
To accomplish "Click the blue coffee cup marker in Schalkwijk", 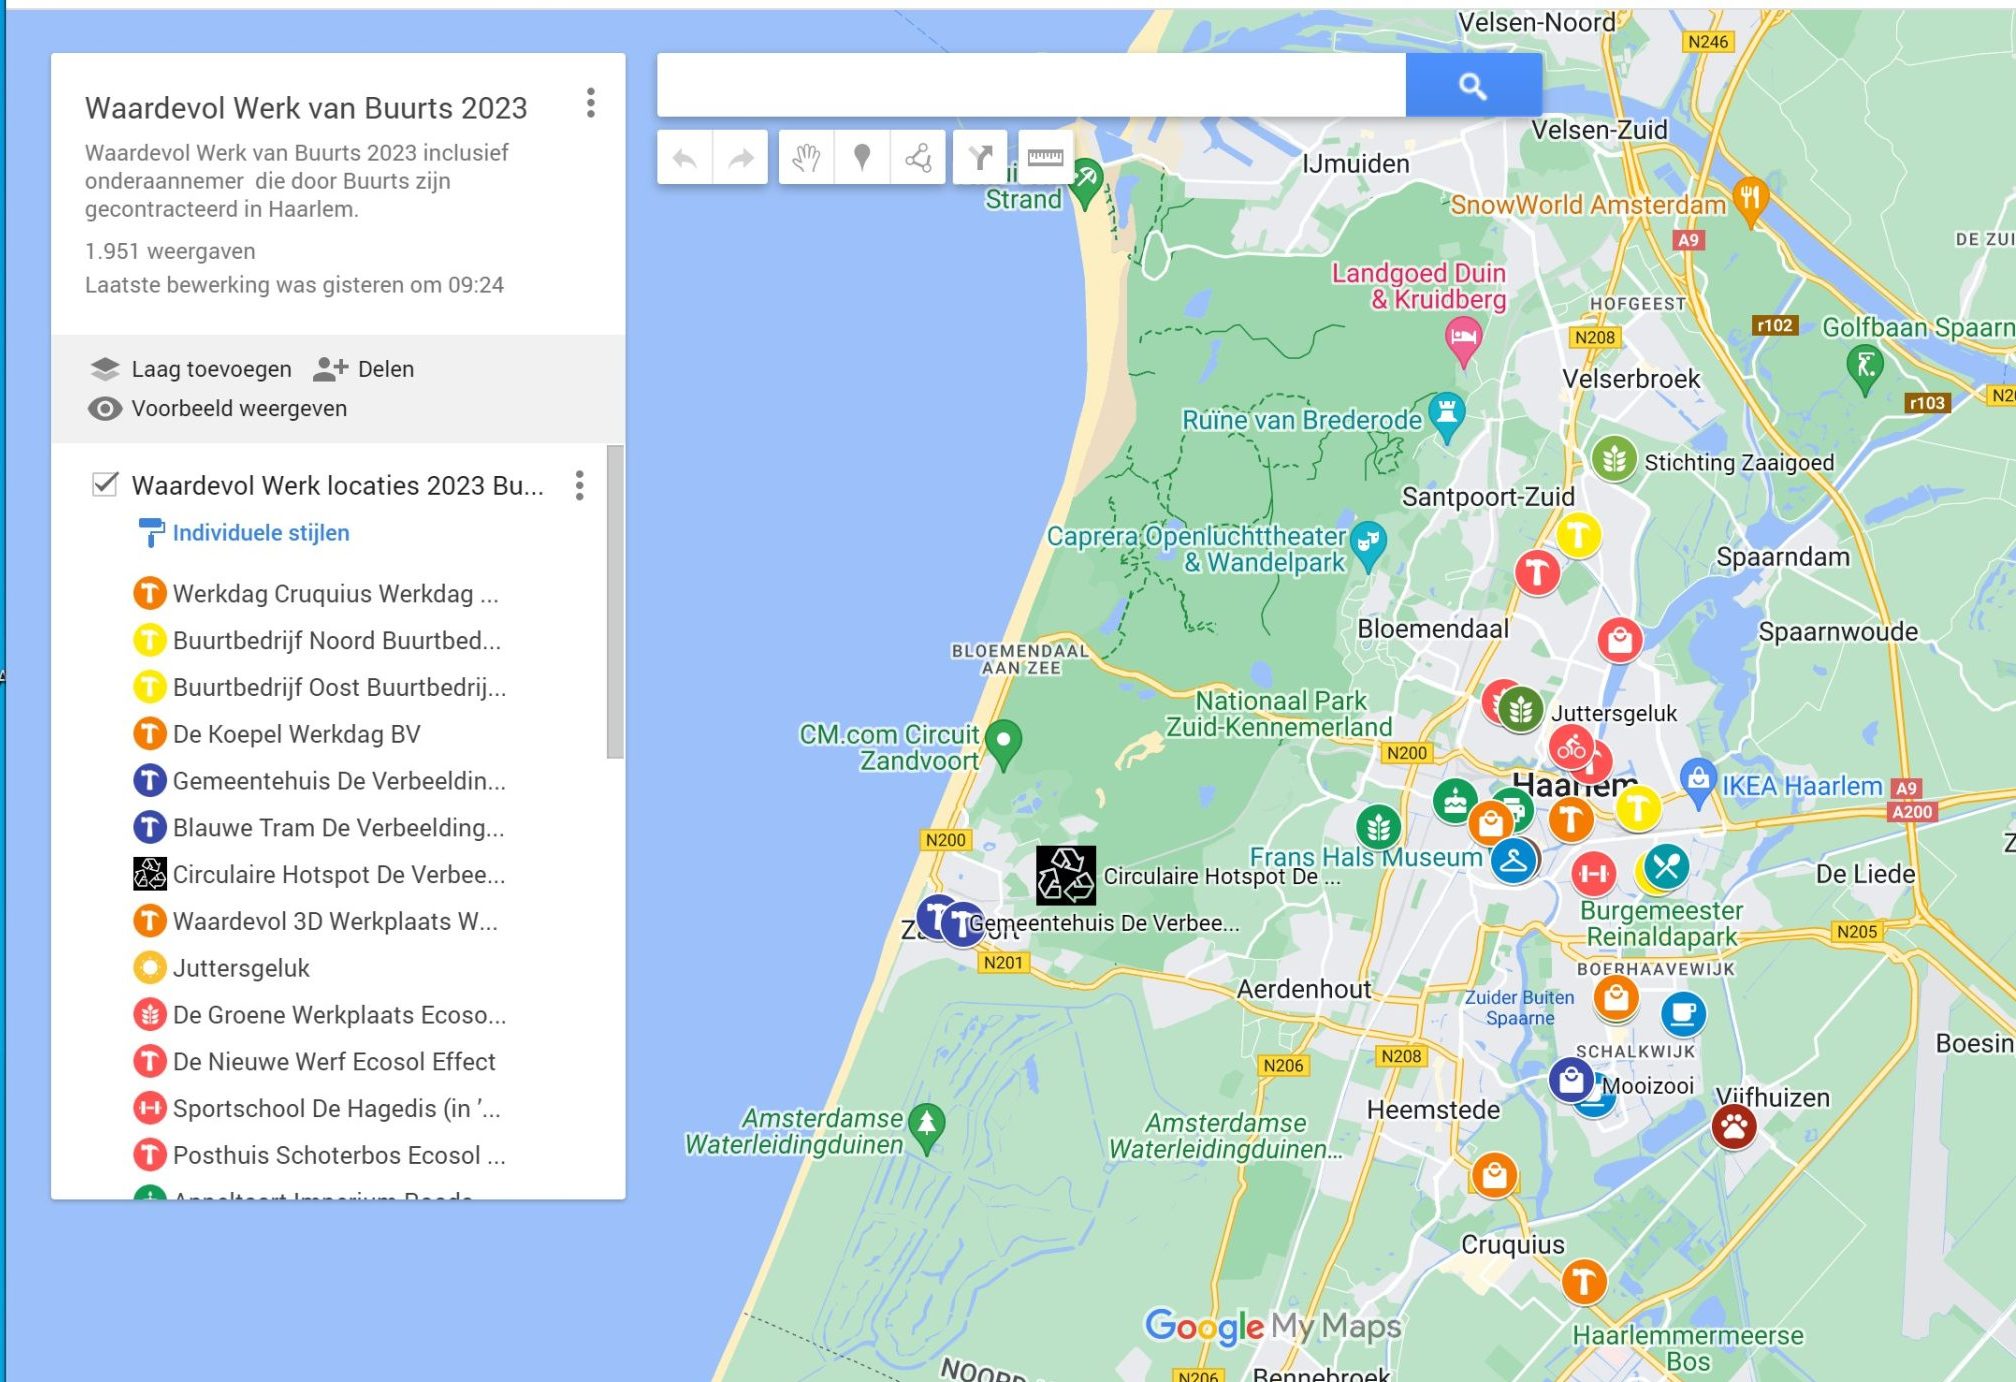I will (1683, 1014).
